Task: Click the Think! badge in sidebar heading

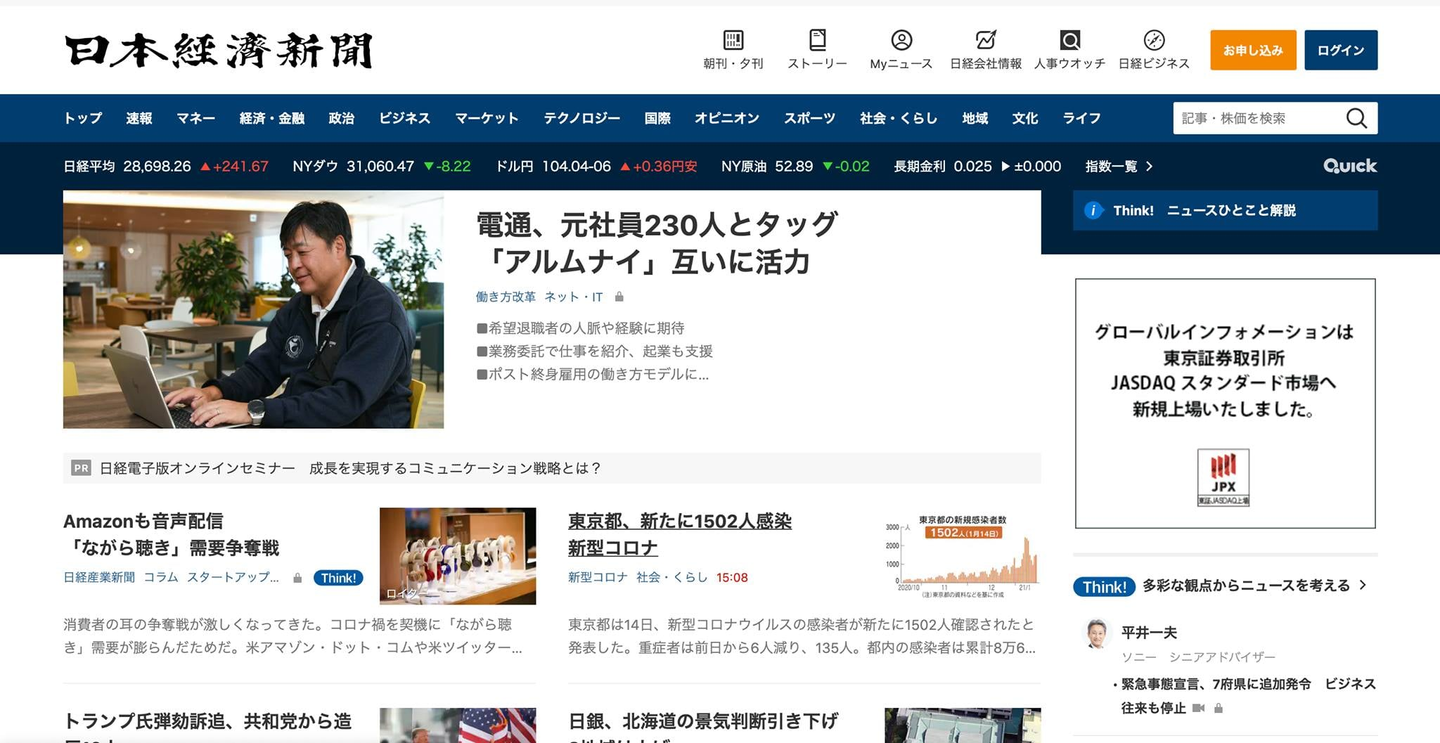Action: point(1104,587)
